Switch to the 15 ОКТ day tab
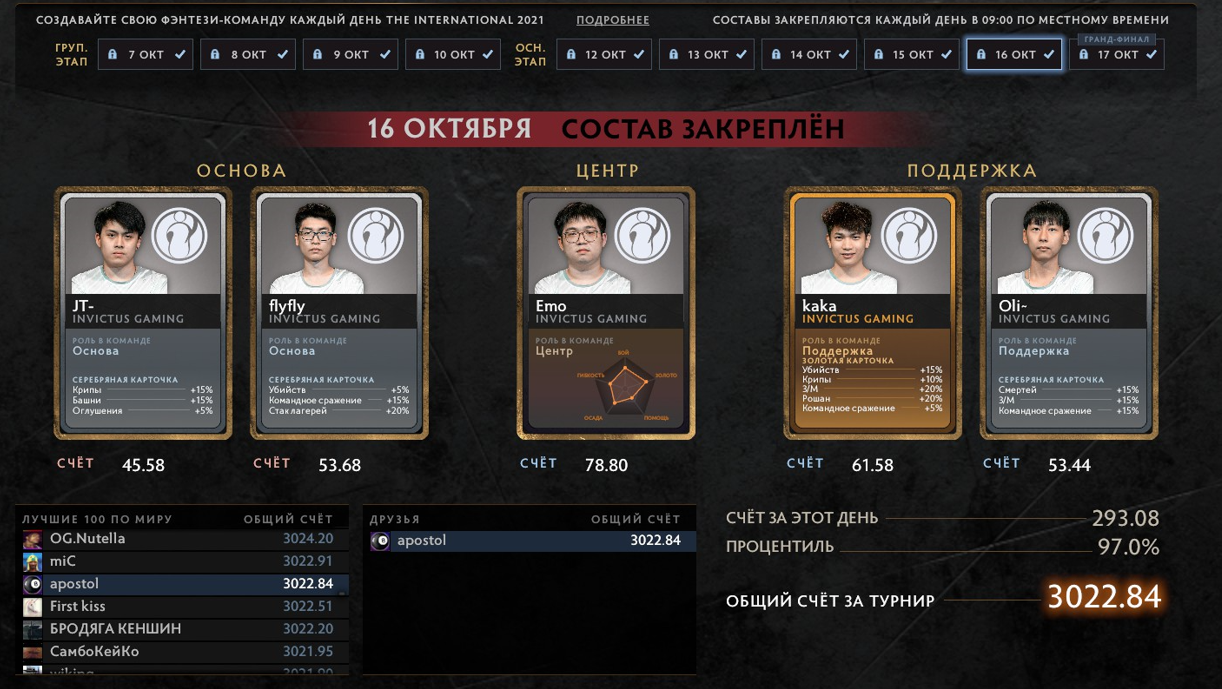The image size is (1222, 689). [911, 55]
